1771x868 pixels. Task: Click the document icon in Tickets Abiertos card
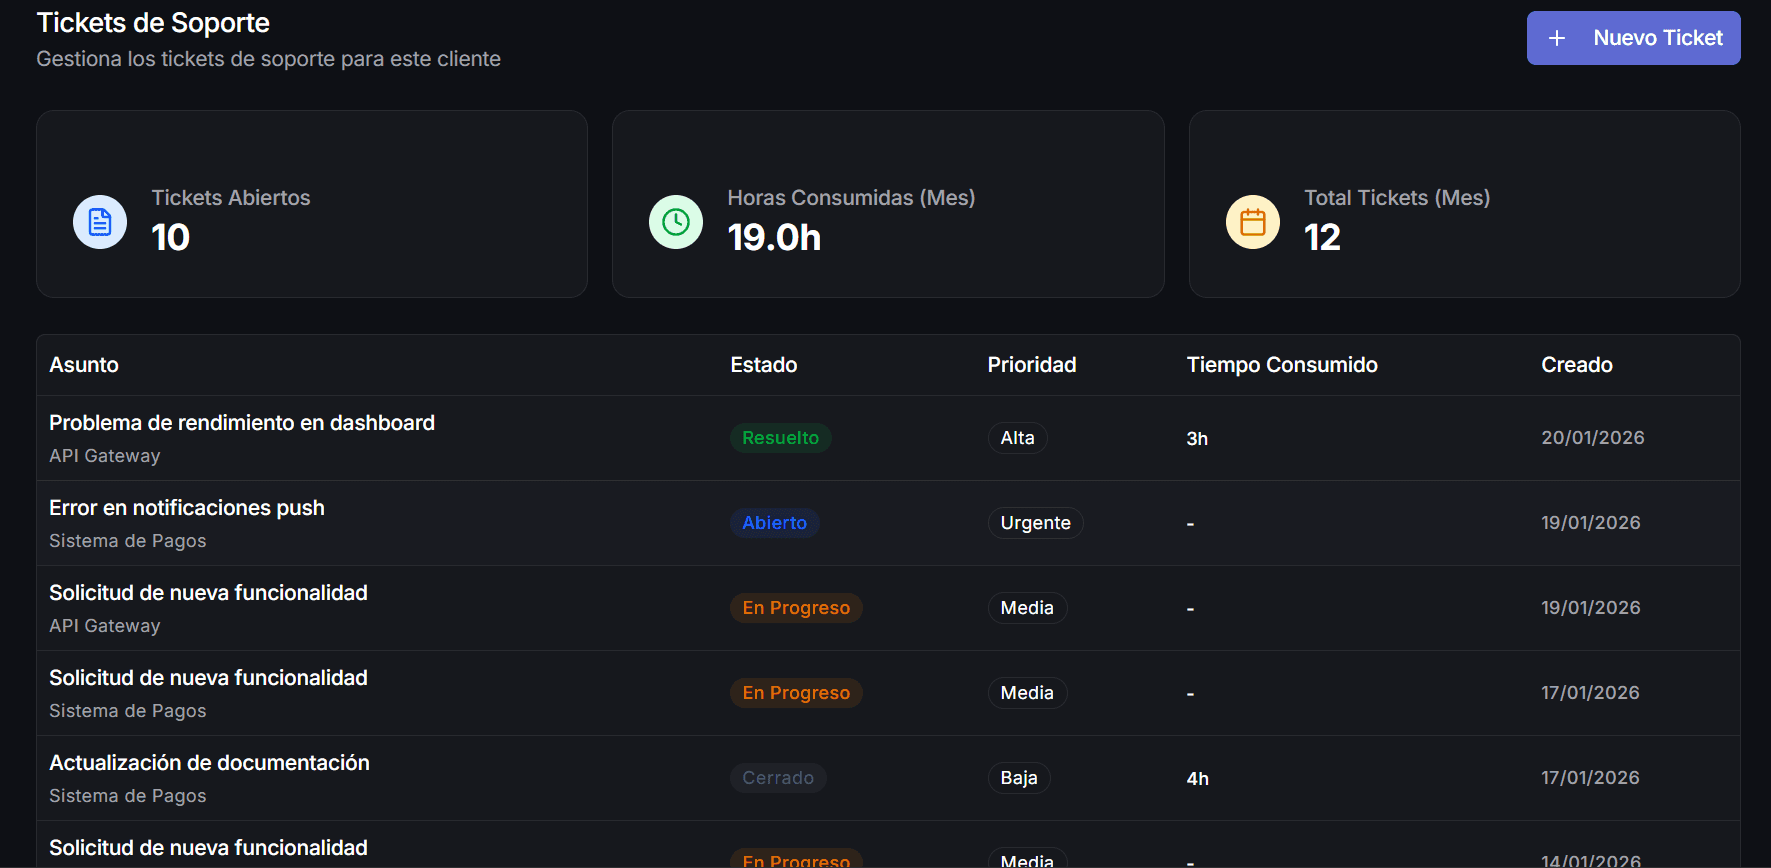point(100,222)
